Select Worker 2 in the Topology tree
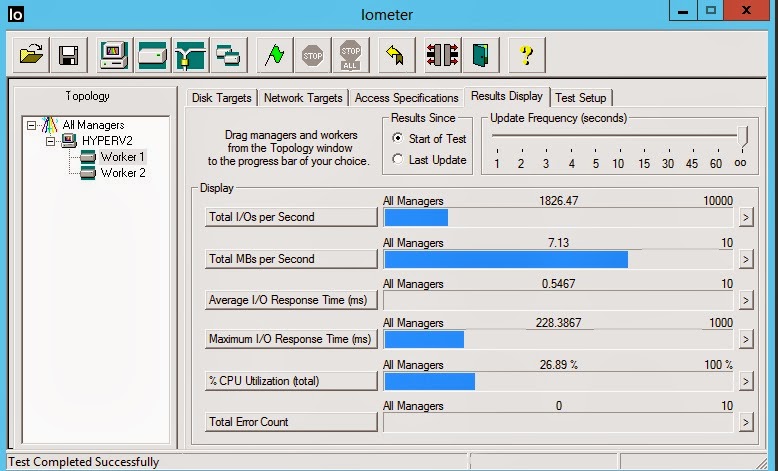Image resolution: width=778 pixels, height=471 pixels. coord(122,173)
